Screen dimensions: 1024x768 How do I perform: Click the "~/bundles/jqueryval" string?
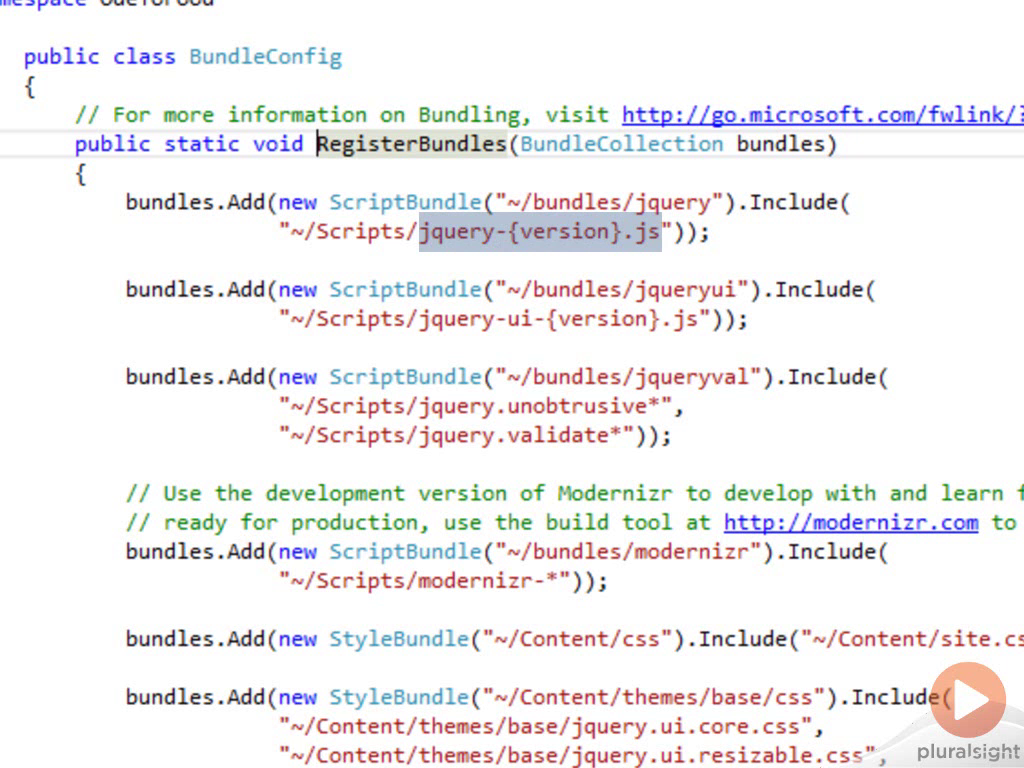click(628, 377)
